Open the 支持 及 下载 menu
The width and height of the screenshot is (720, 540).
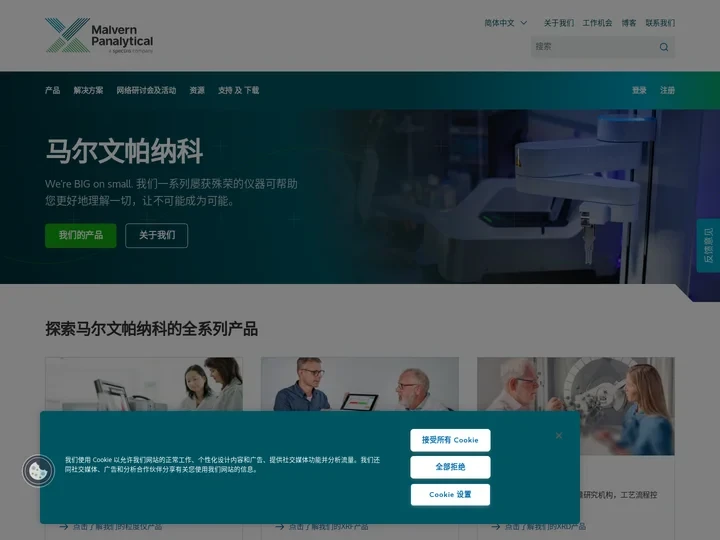click(238, 90)
